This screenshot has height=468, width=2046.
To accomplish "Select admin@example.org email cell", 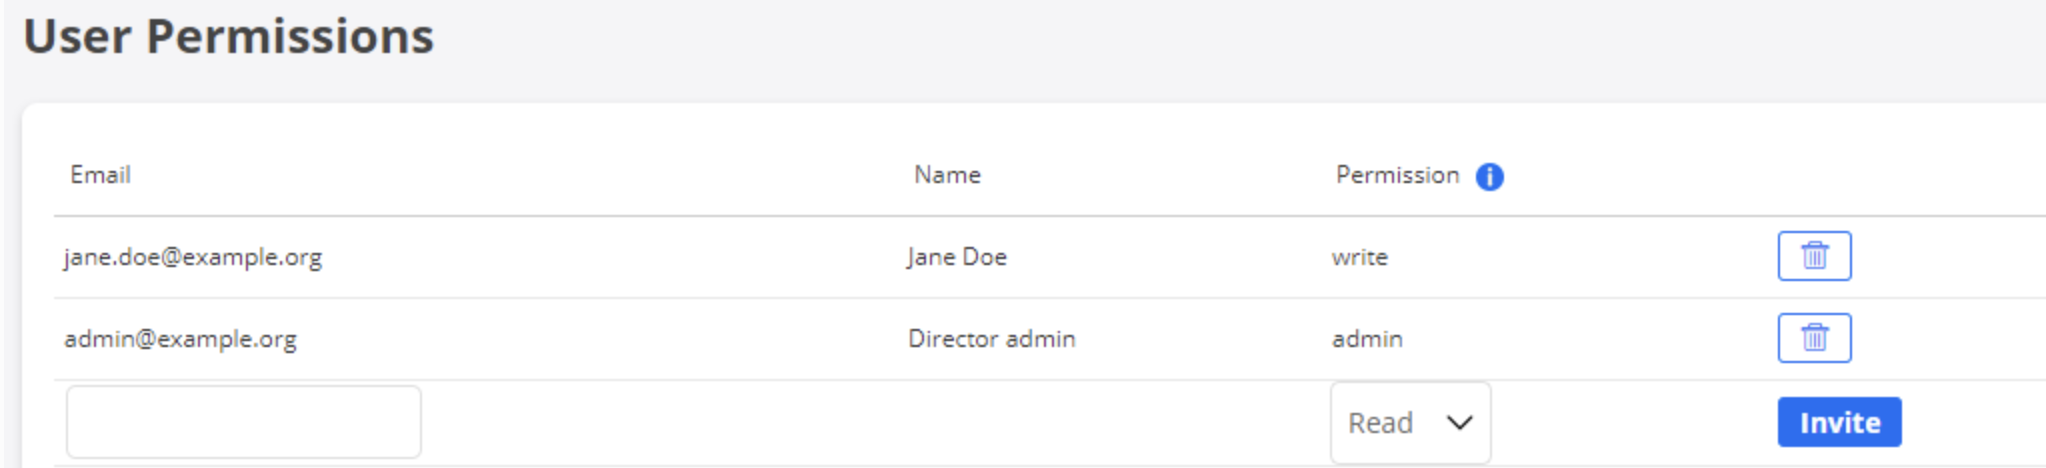I will coord(180,339).
